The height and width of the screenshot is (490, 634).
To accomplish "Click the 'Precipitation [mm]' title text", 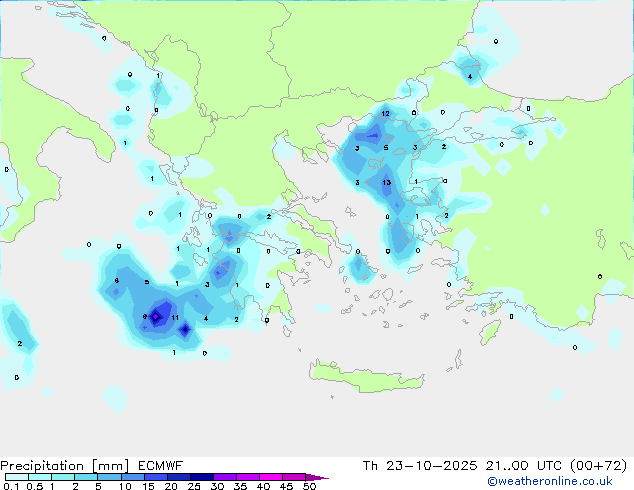I will [x=65, y=466].
